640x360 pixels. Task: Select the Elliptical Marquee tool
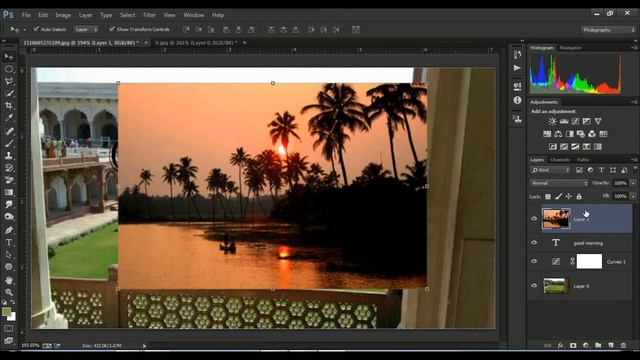pos(9,69)
